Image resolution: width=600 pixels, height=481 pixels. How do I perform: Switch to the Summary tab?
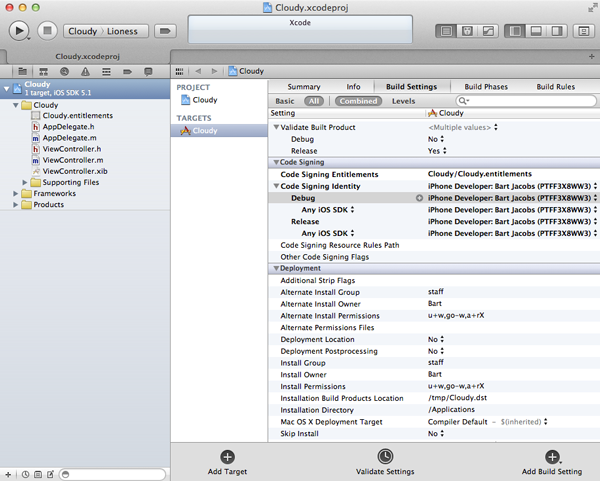click(x=304, y=87)
